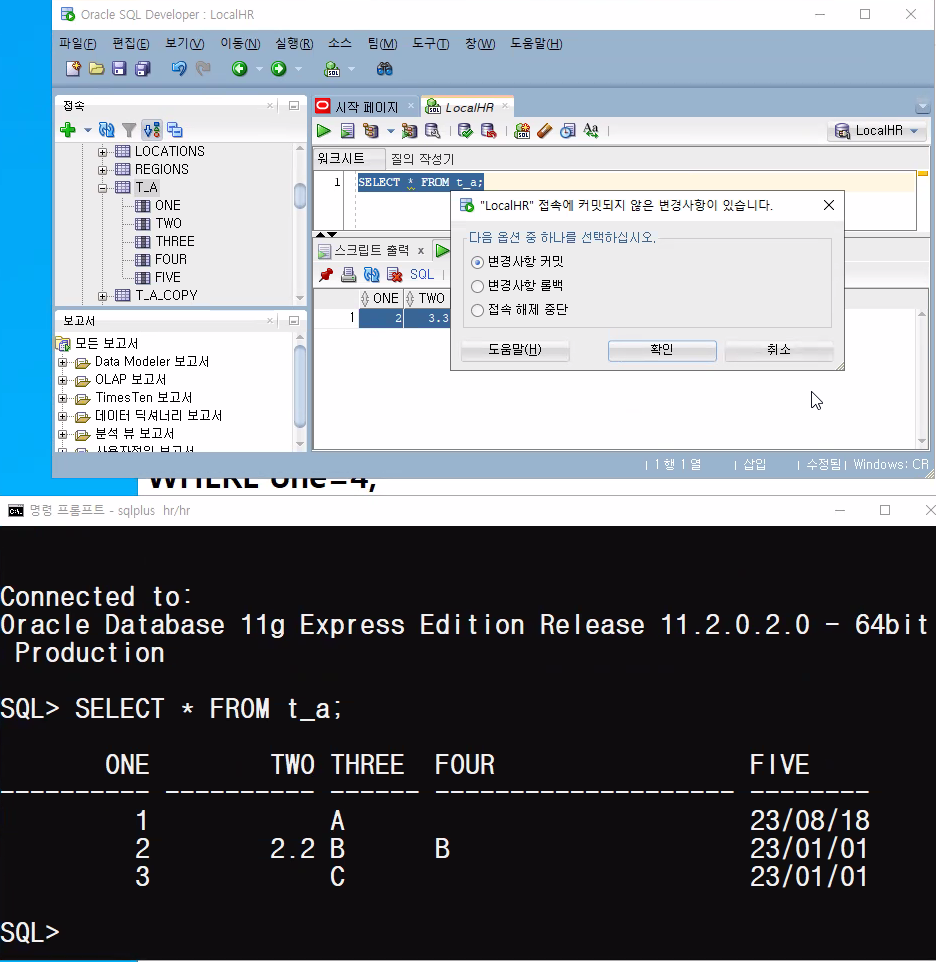Image resolution: width=936 pixels, height=962 pixels.
Task: Click the Rollback icon in worksheet toolbar
Action: pos(488,131)
